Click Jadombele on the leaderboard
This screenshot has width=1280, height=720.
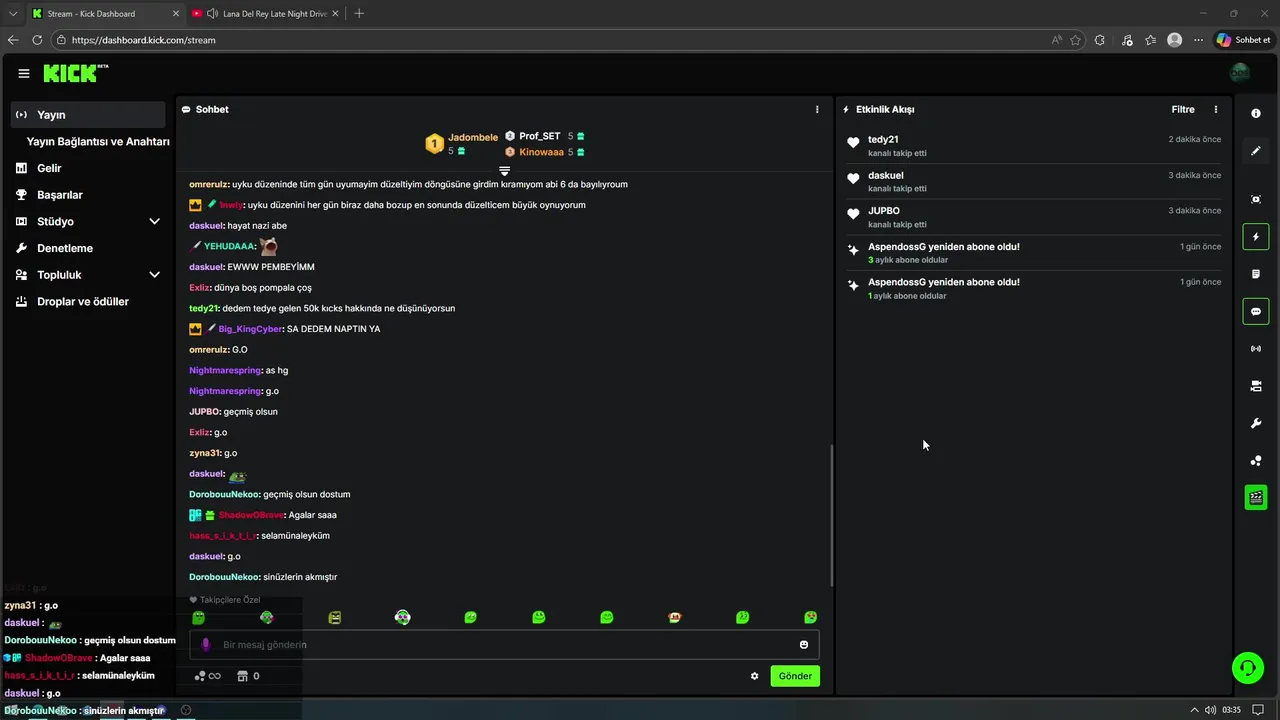(473, 137)
